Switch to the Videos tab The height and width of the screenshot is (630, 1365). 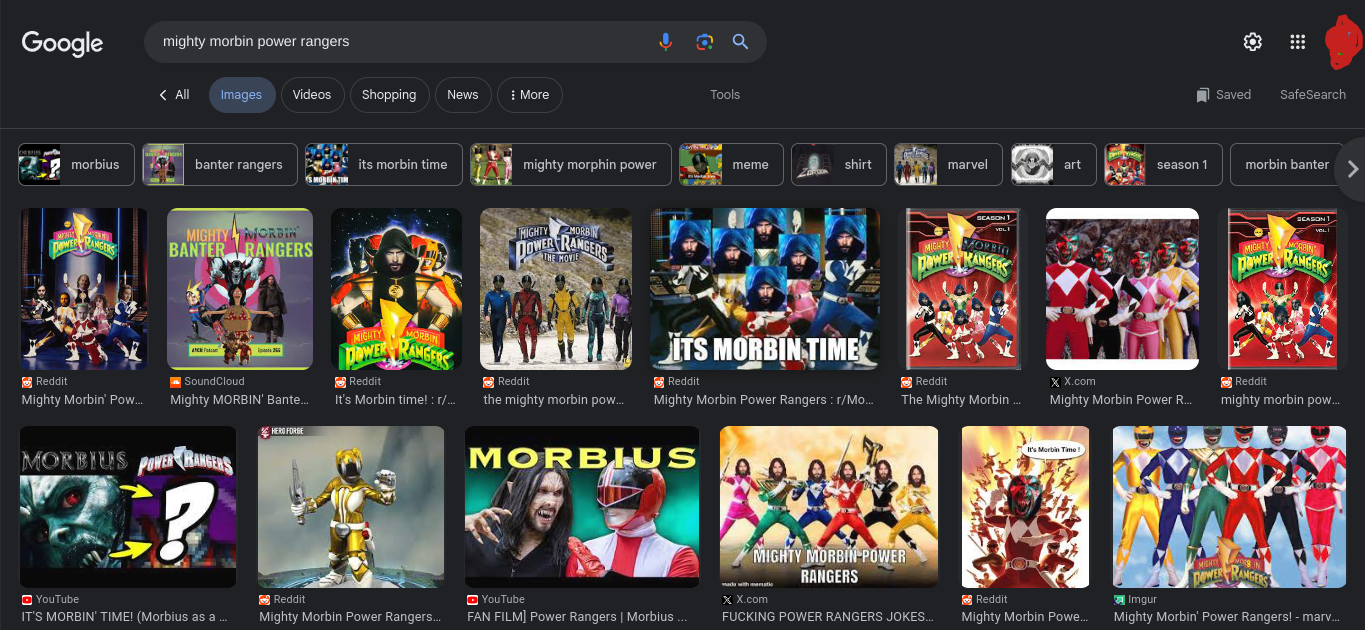coord(312,95)
